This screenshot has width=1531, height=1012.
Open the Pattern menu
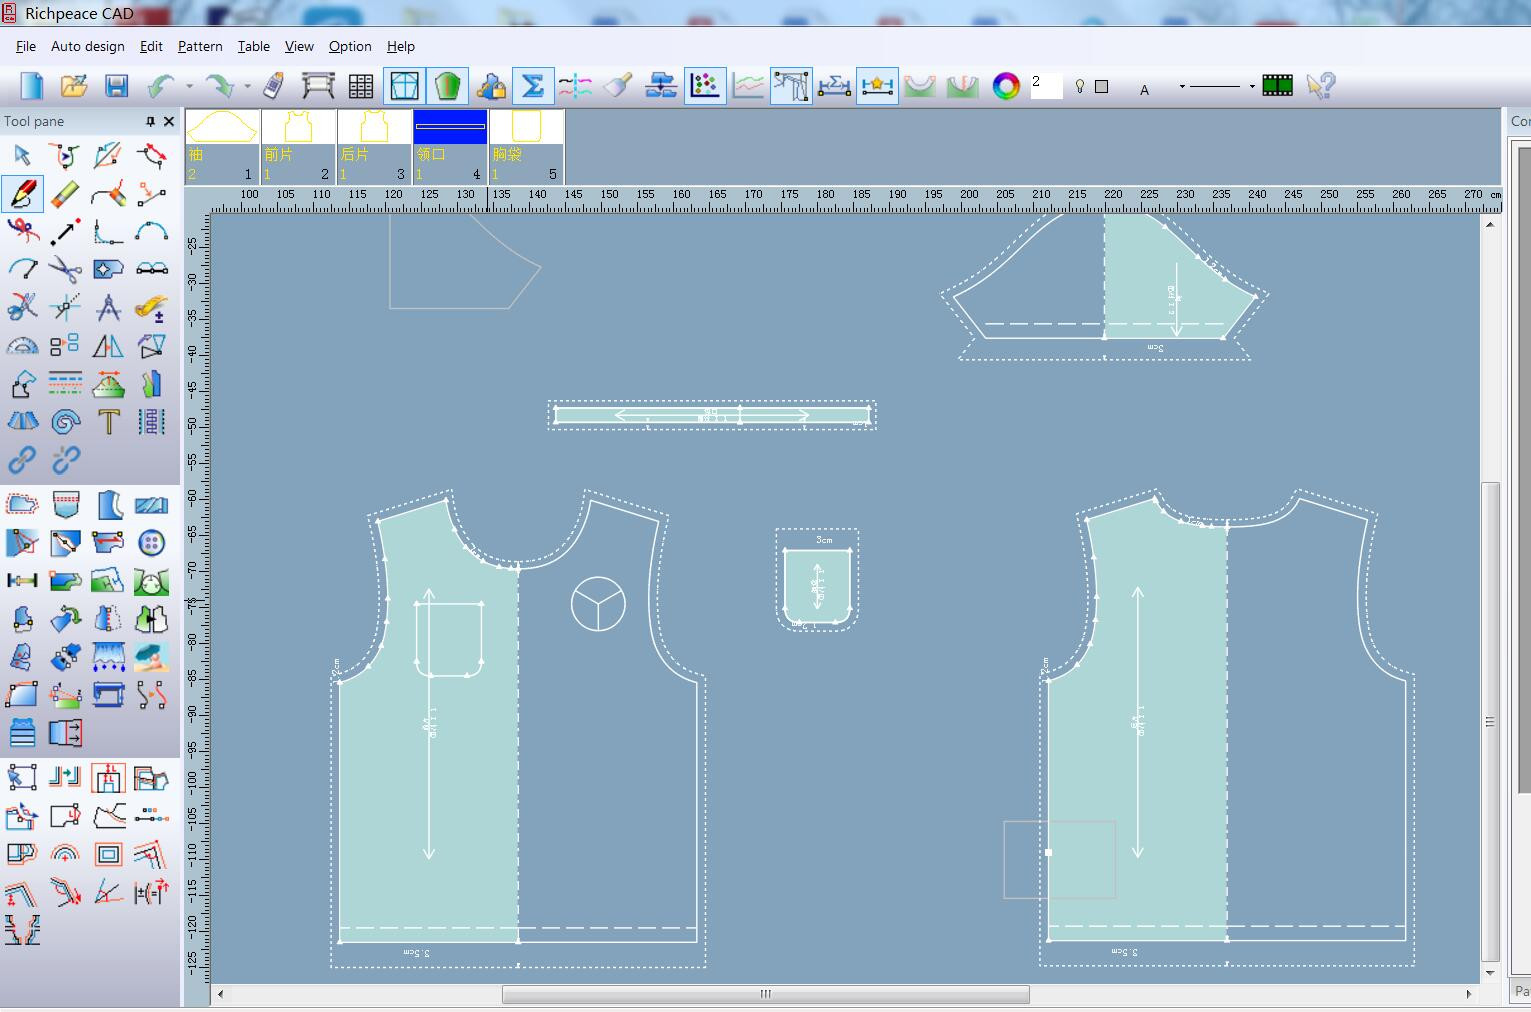(199, 46)
